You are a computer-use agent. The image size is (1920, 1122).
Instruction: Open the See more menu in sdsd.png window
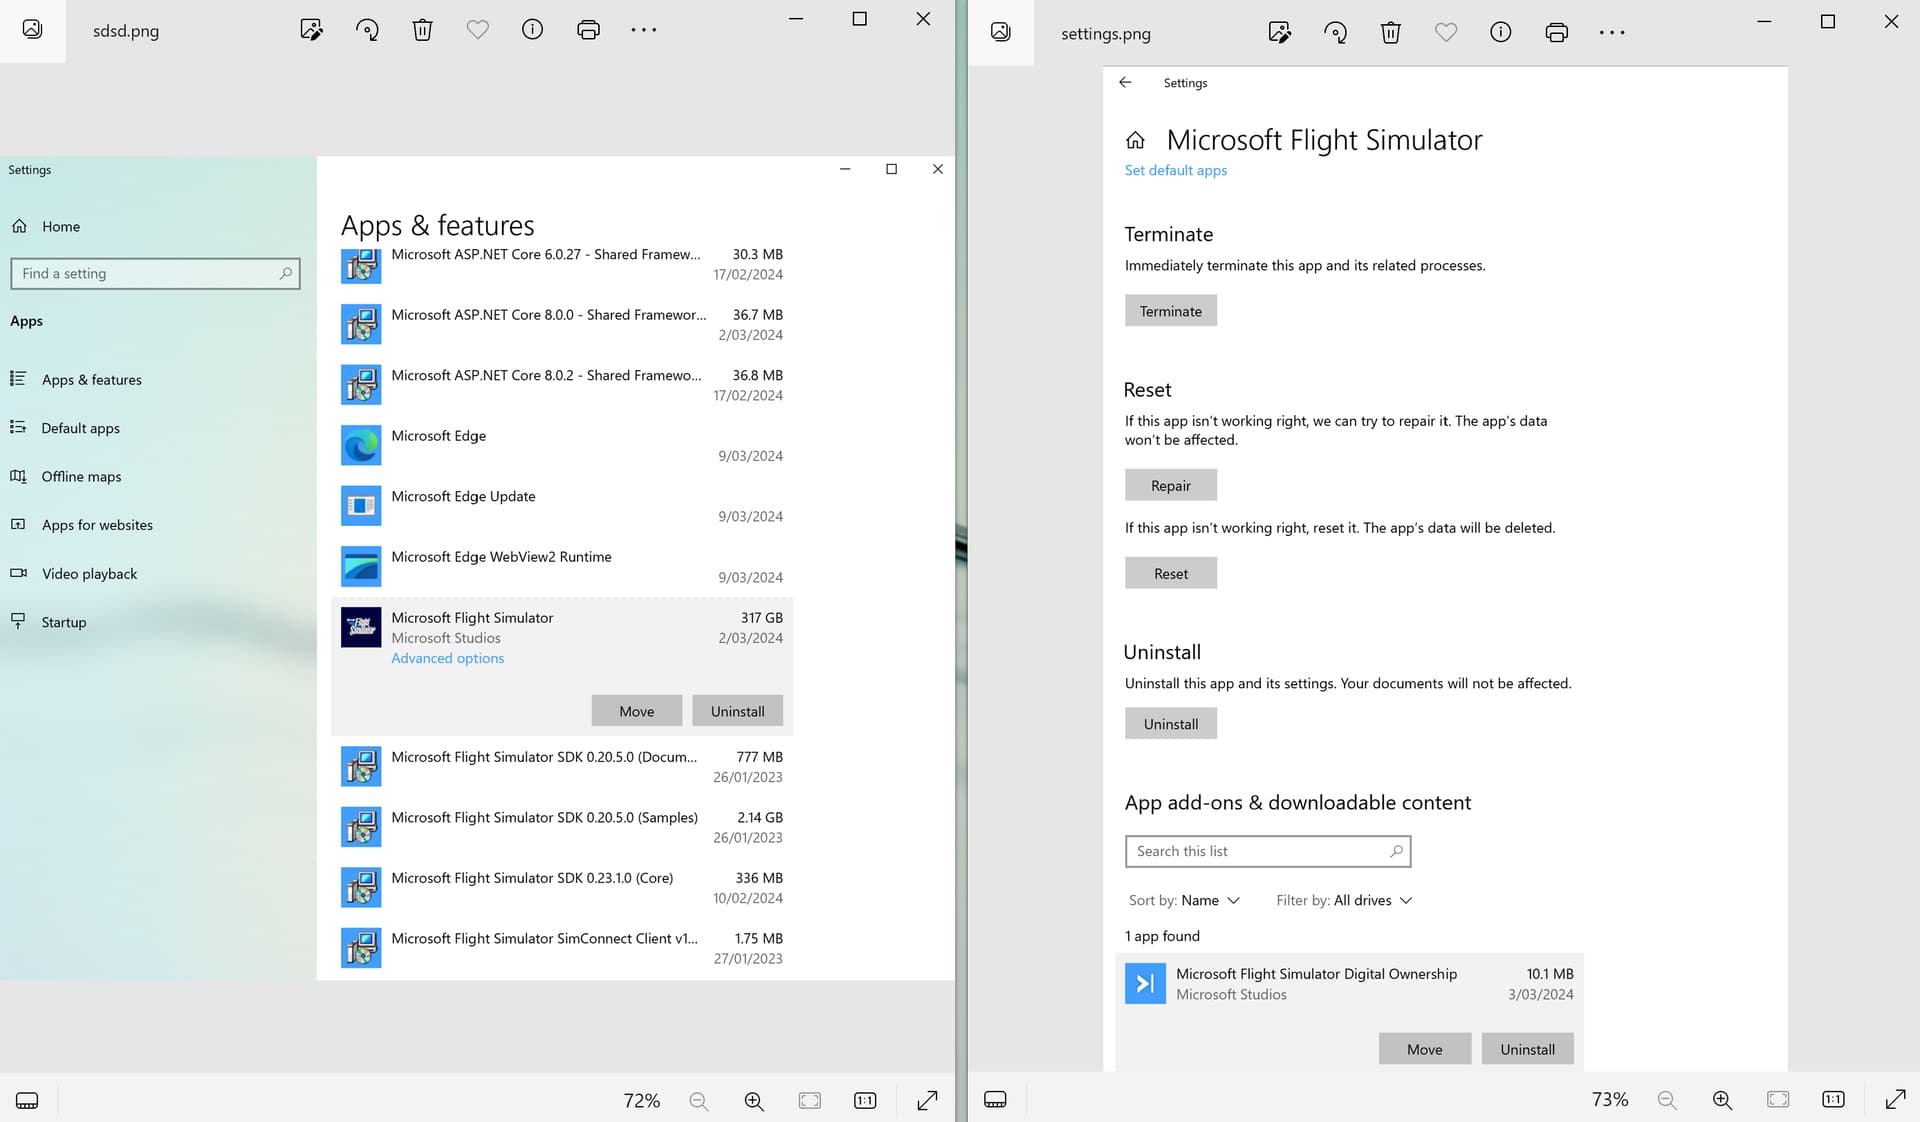(644, 30)
